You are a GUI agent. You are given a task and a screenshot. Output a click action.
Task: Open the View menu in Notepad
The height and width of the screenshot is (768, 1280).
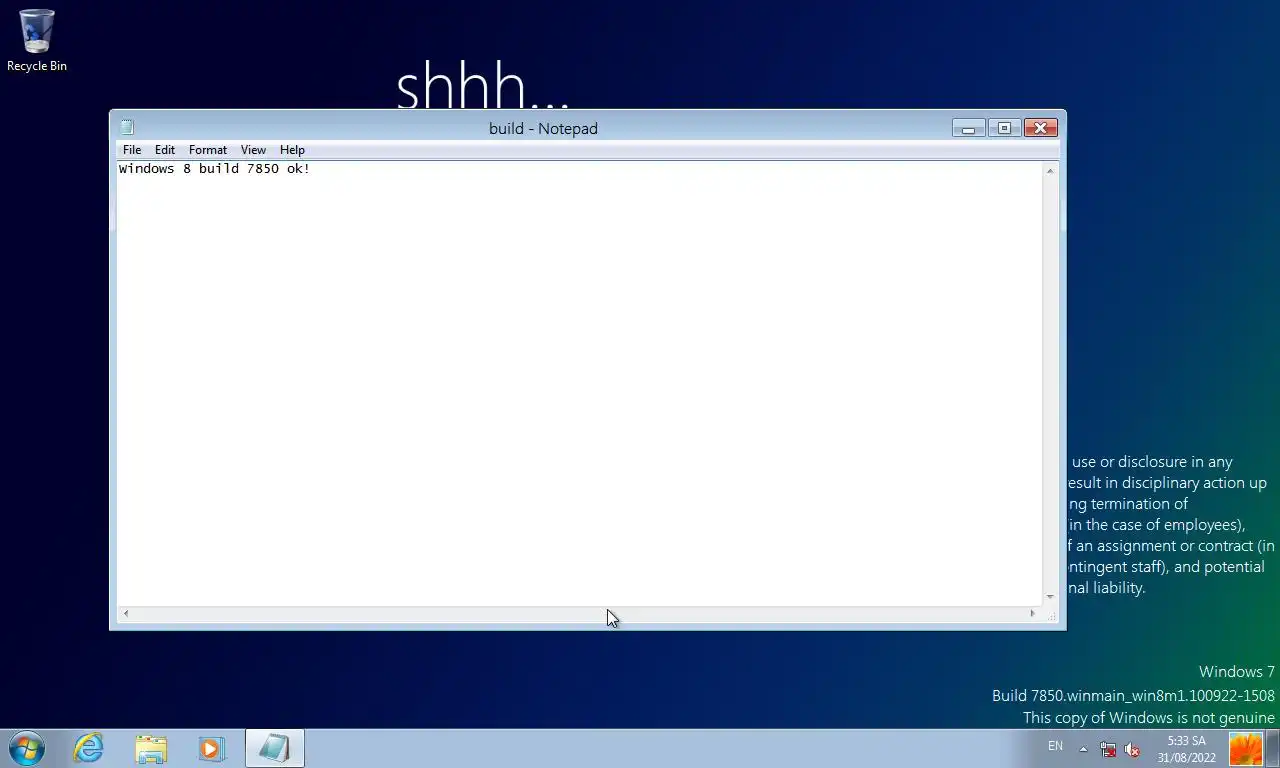click(253, 150)
